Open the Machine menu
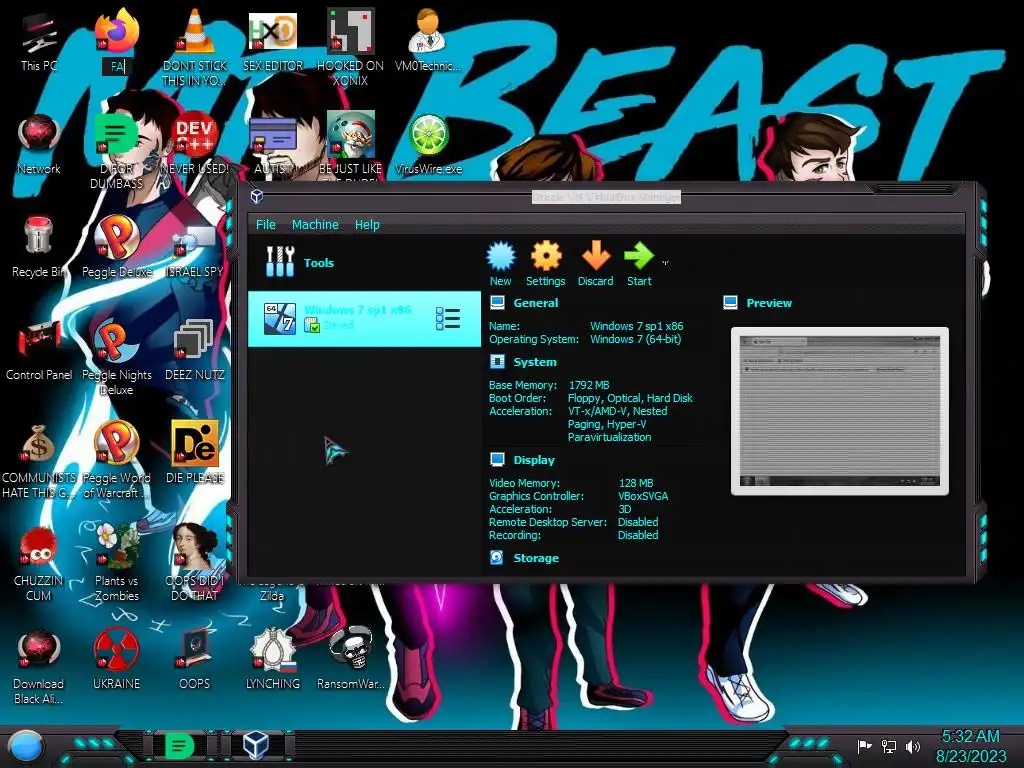 point(315,225)
